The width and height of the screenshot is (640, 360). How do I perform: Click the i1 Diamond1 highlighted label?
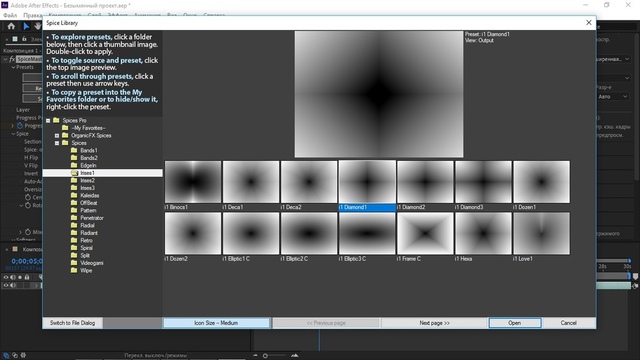[367, 207]
